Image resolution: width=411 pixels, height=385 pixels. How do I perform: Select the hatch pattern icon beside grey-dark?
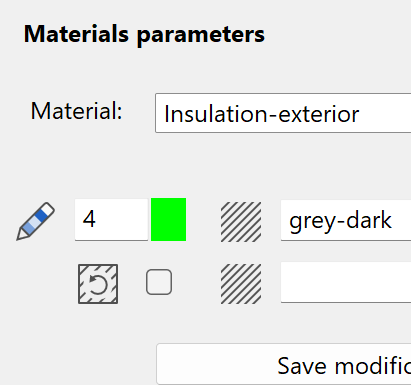(x=241, y=222)
